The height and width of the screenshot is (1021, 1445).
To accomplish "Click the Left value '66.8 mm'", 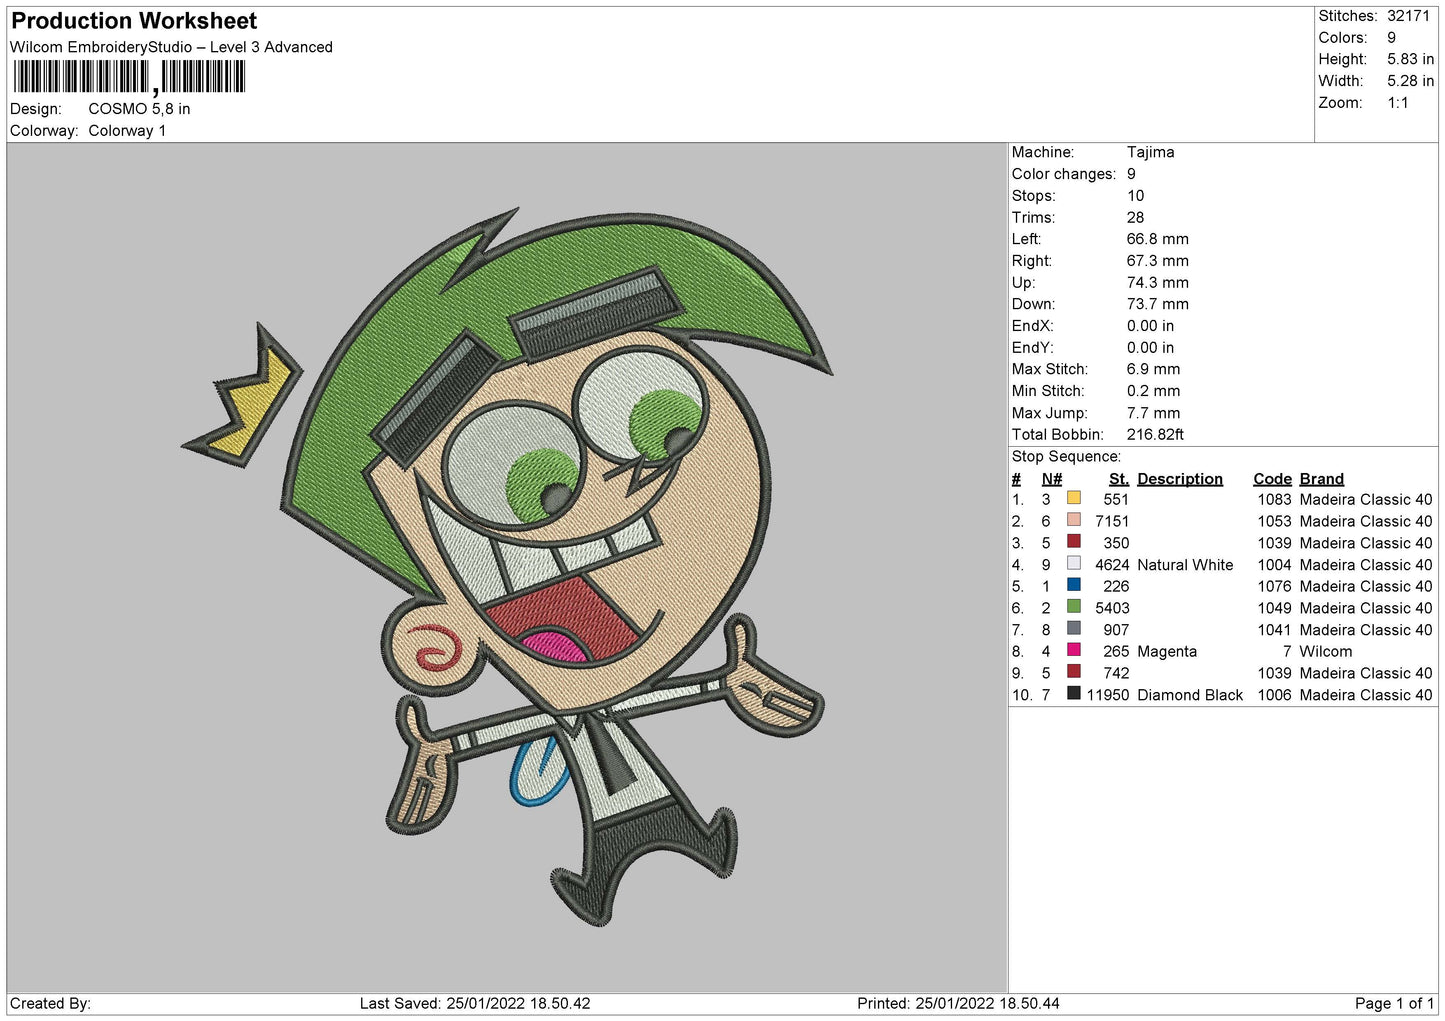I will (x=1157, y=239).
